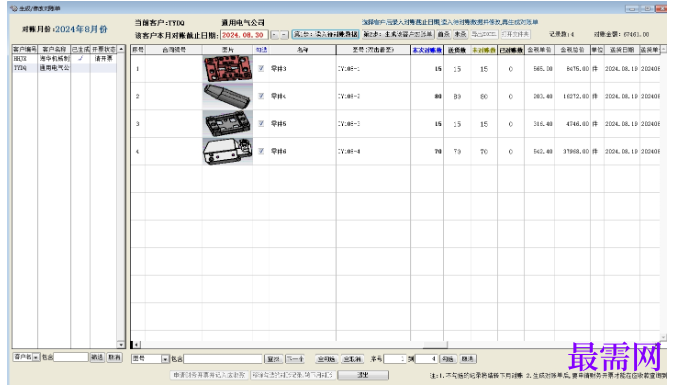Click the up arrow of the main table scrollbar

click(663, 50)
